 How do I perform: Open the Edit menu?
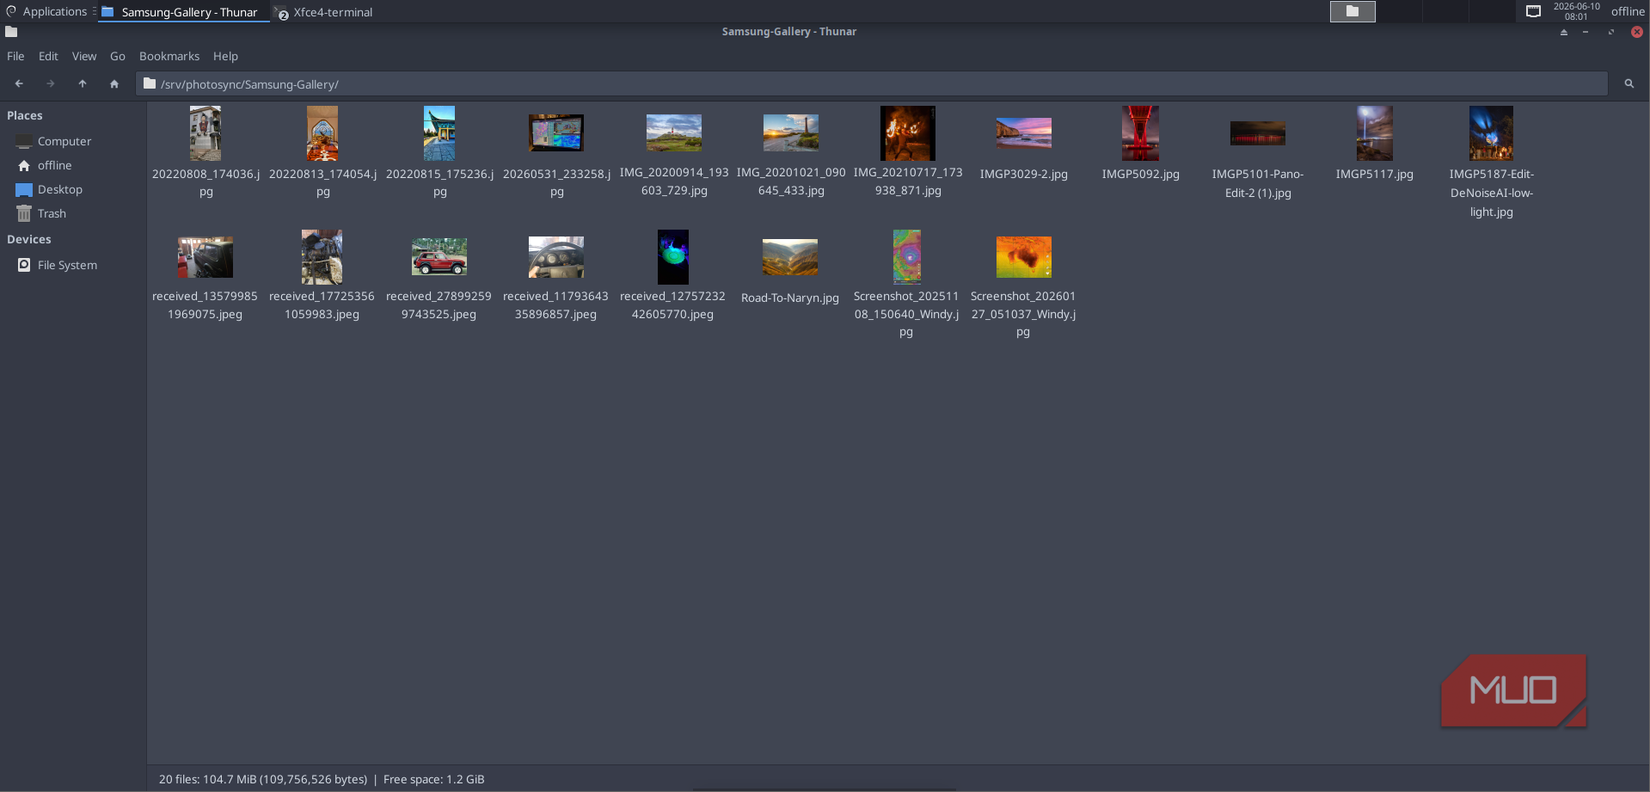(x=48, y=56)
